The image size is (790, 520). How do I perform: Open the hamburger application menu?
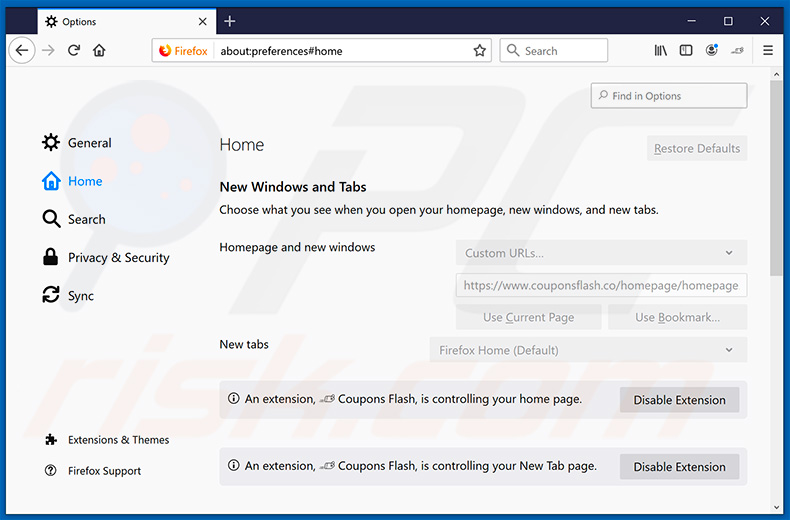[x=768, y=51]
